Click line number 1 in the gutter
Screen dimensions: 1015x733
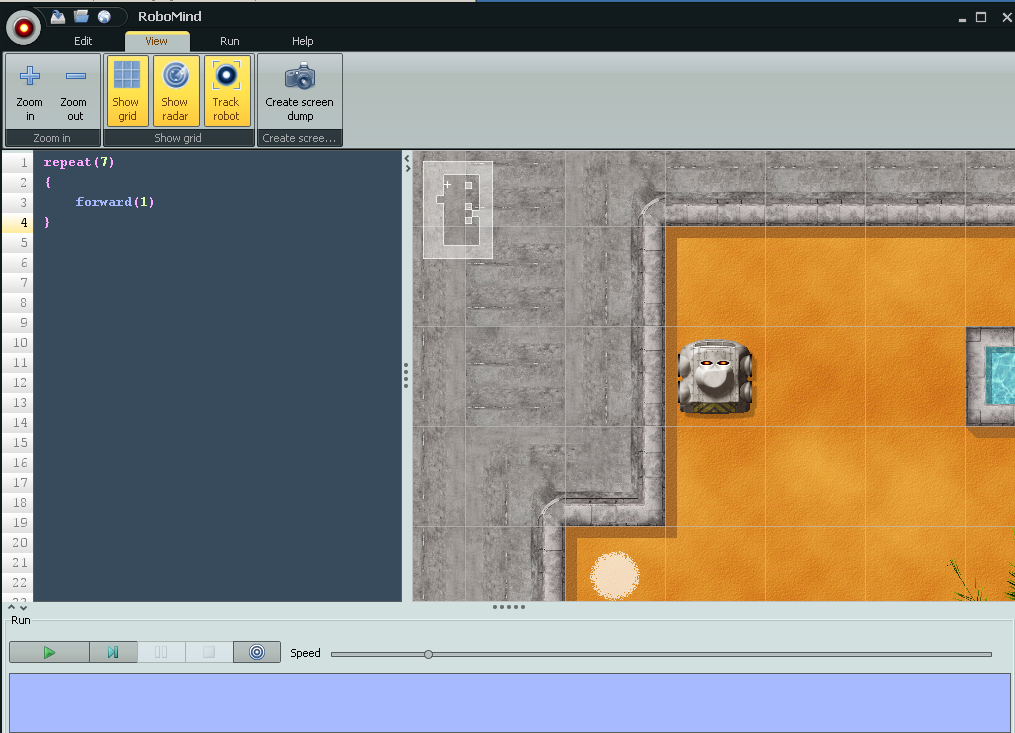point(24,163)
